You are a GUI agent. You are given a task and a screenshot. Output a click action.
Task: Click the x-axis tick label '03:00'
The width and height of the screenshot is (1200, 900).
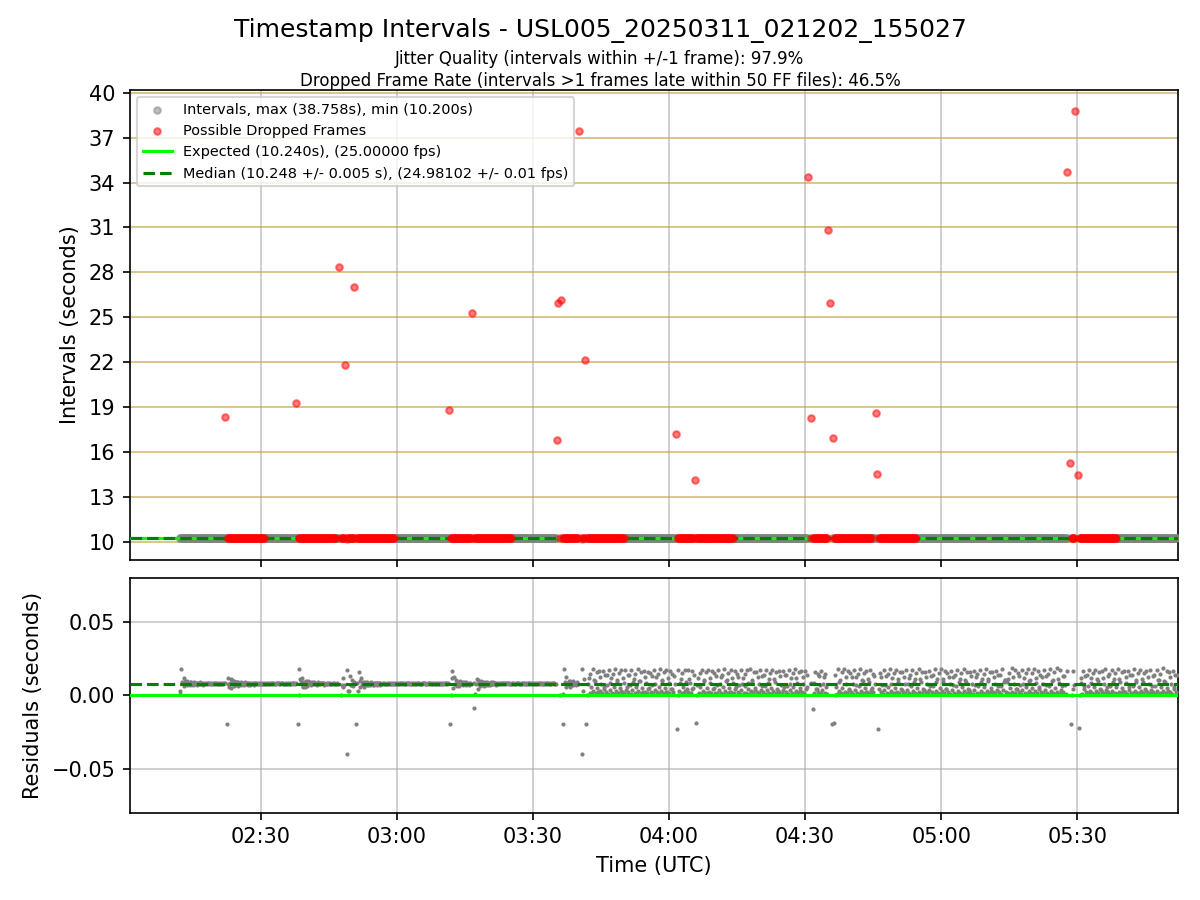click(x=397, y=836)
